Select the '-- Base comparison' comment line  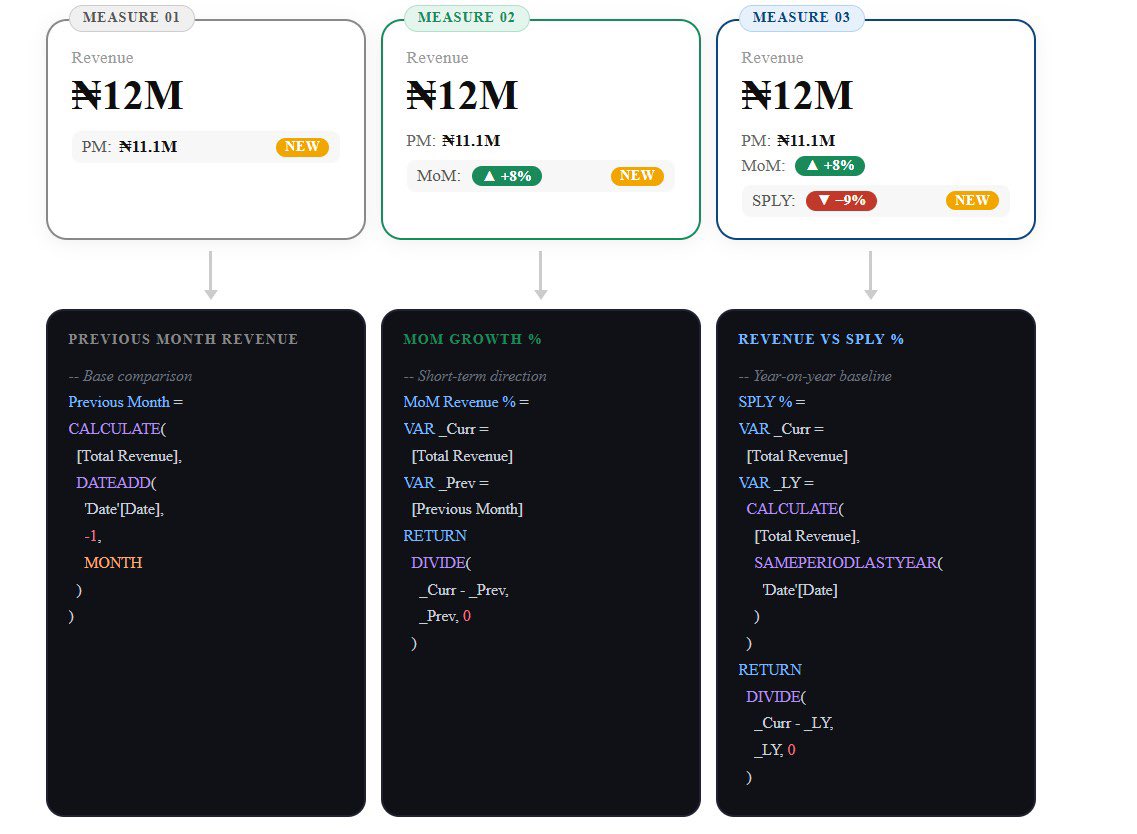coord(131,376)
